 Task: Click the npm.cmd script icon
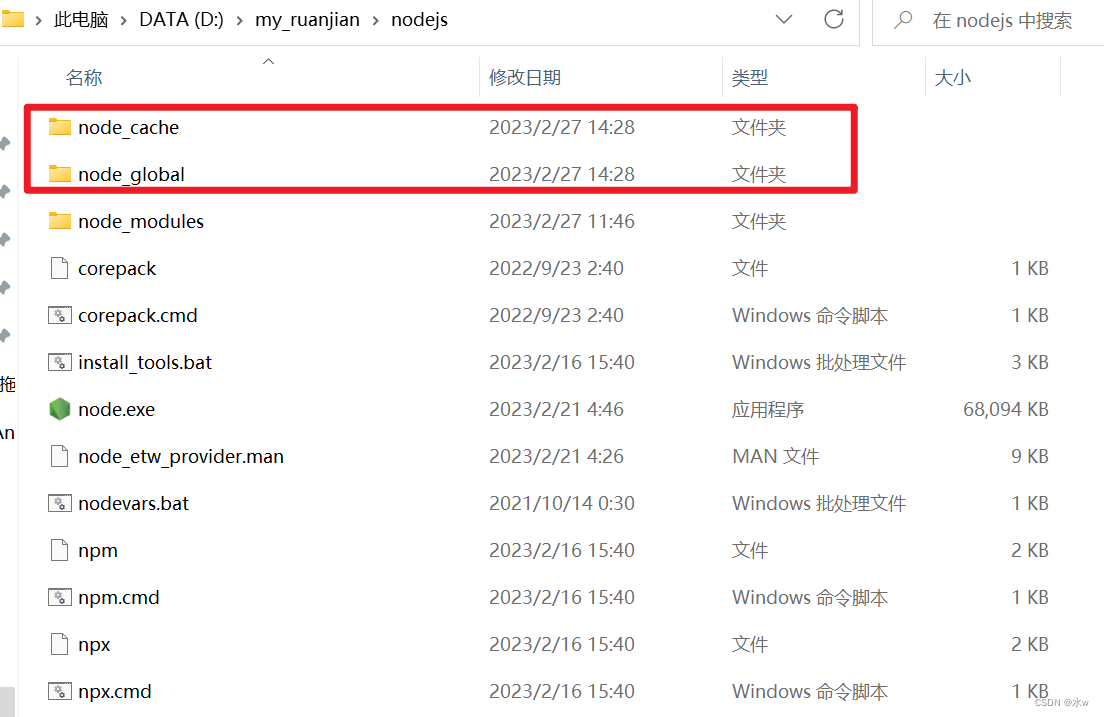click(x=60, y=597)
